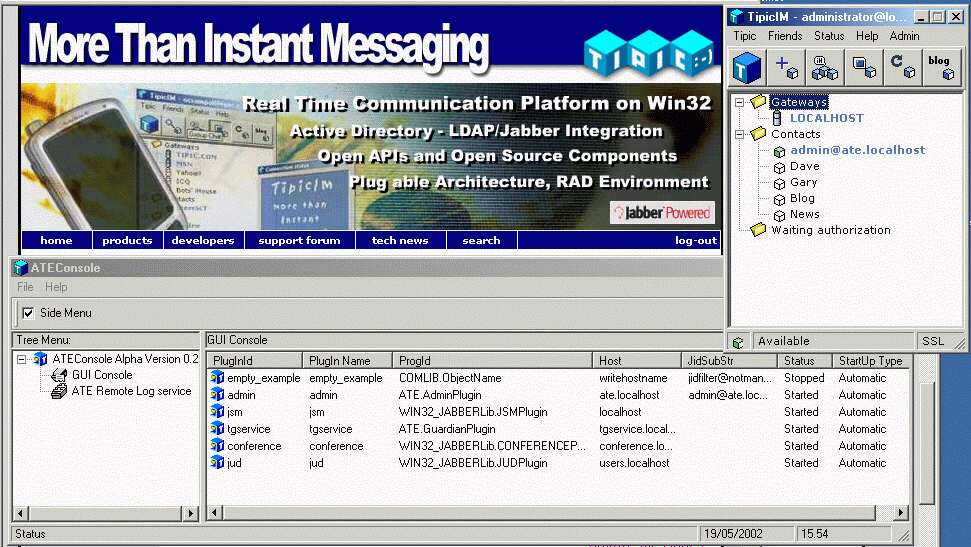Image resolution: width=971 pixels, height=547 pixels.
Task: Click the tgservice plugin row icon
Action: click(x=217, y=428)
